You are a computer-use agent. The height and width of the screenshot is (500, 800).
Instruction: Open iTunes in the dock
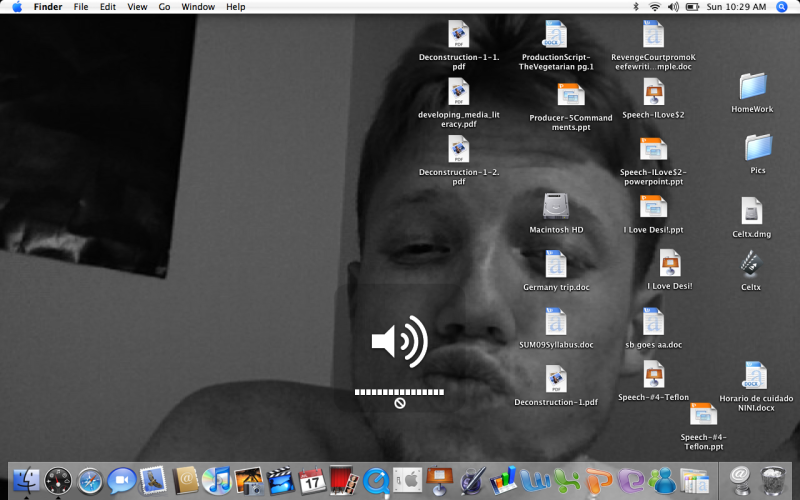(216, 481)
